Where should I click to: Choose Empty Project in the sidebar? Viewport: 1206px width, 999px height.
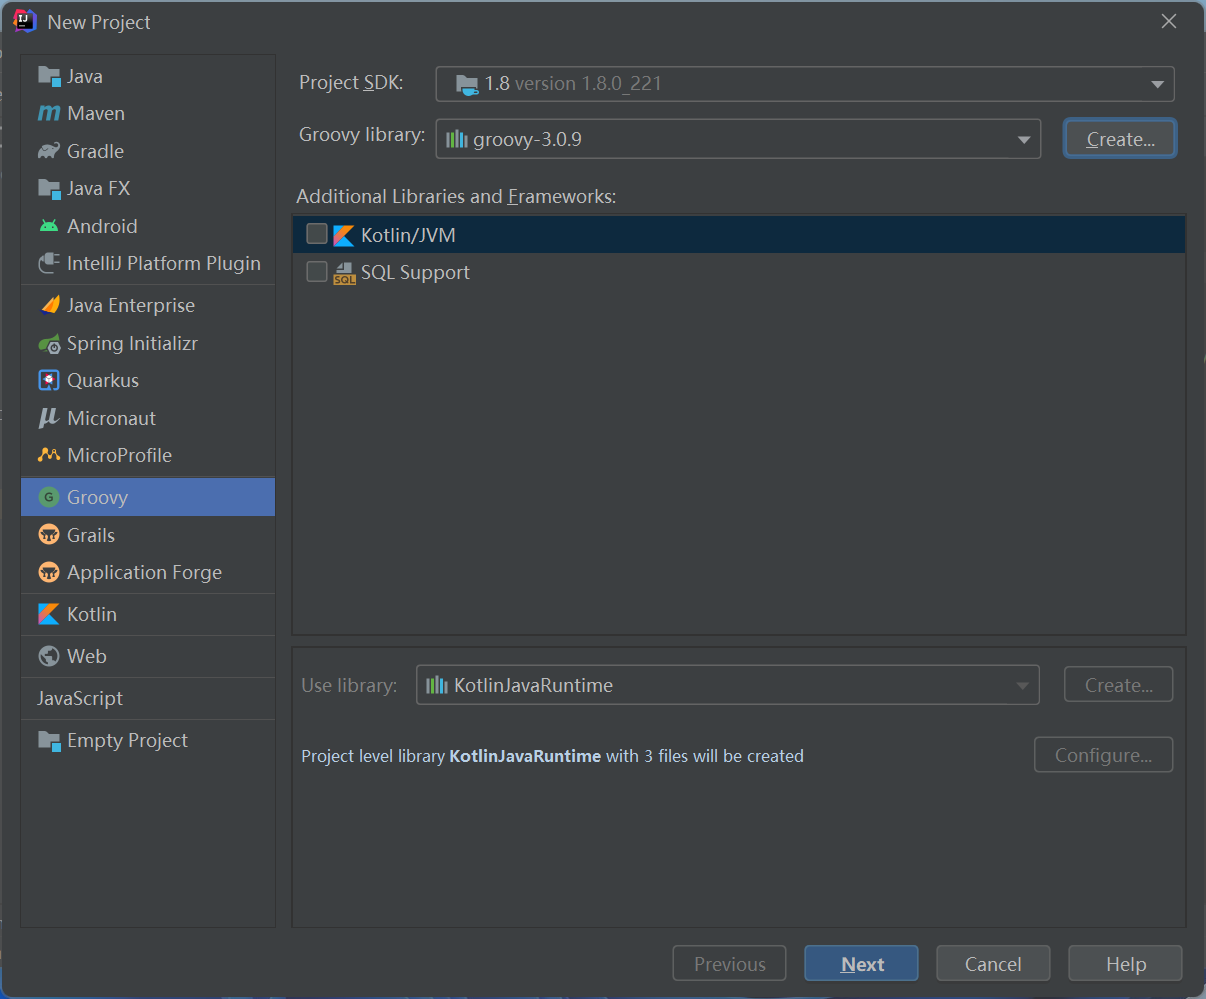127,741
